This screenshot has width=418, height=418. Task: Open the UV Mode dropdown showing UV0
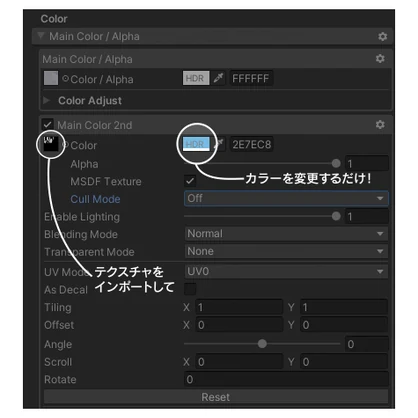[x=286, y=271]
